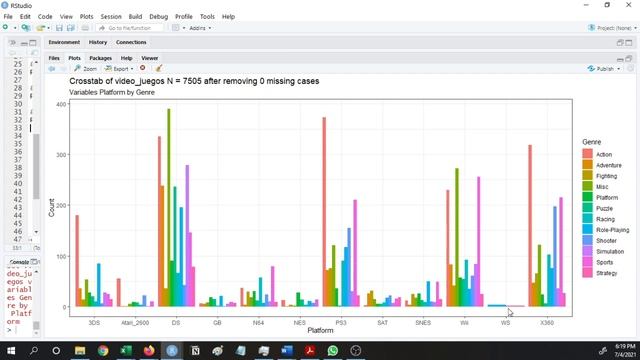Switch to the Environment tab
This screenshot has height=360, width=640.
coord(64,42)
